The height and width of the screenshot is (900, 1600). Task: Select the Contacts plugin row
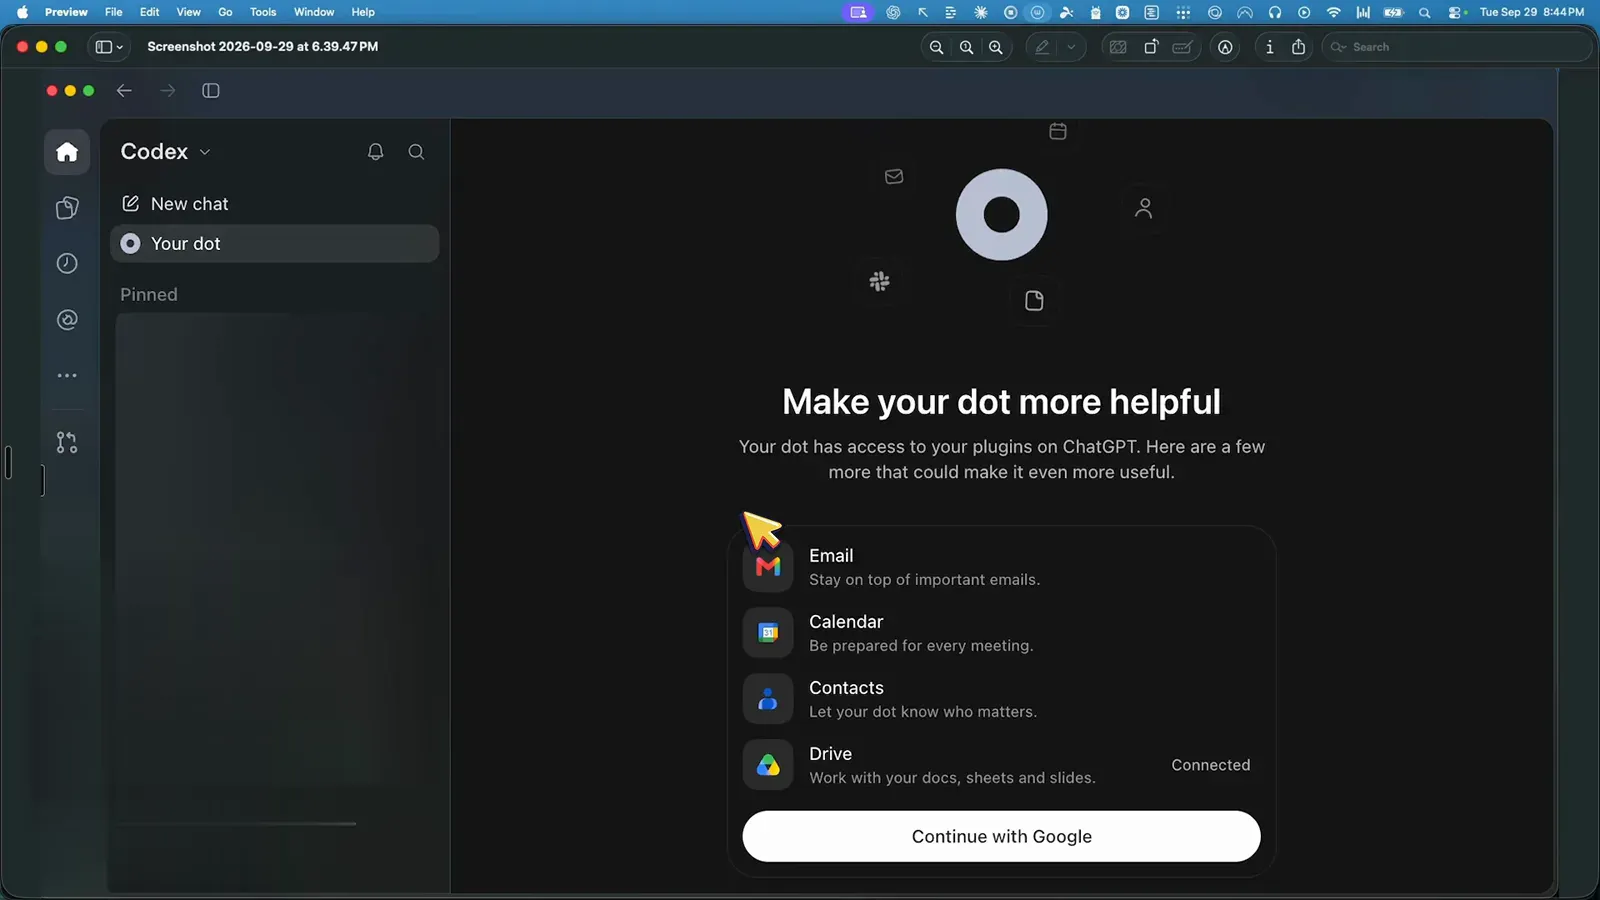pyautogui.click(x=1001, y=699)
